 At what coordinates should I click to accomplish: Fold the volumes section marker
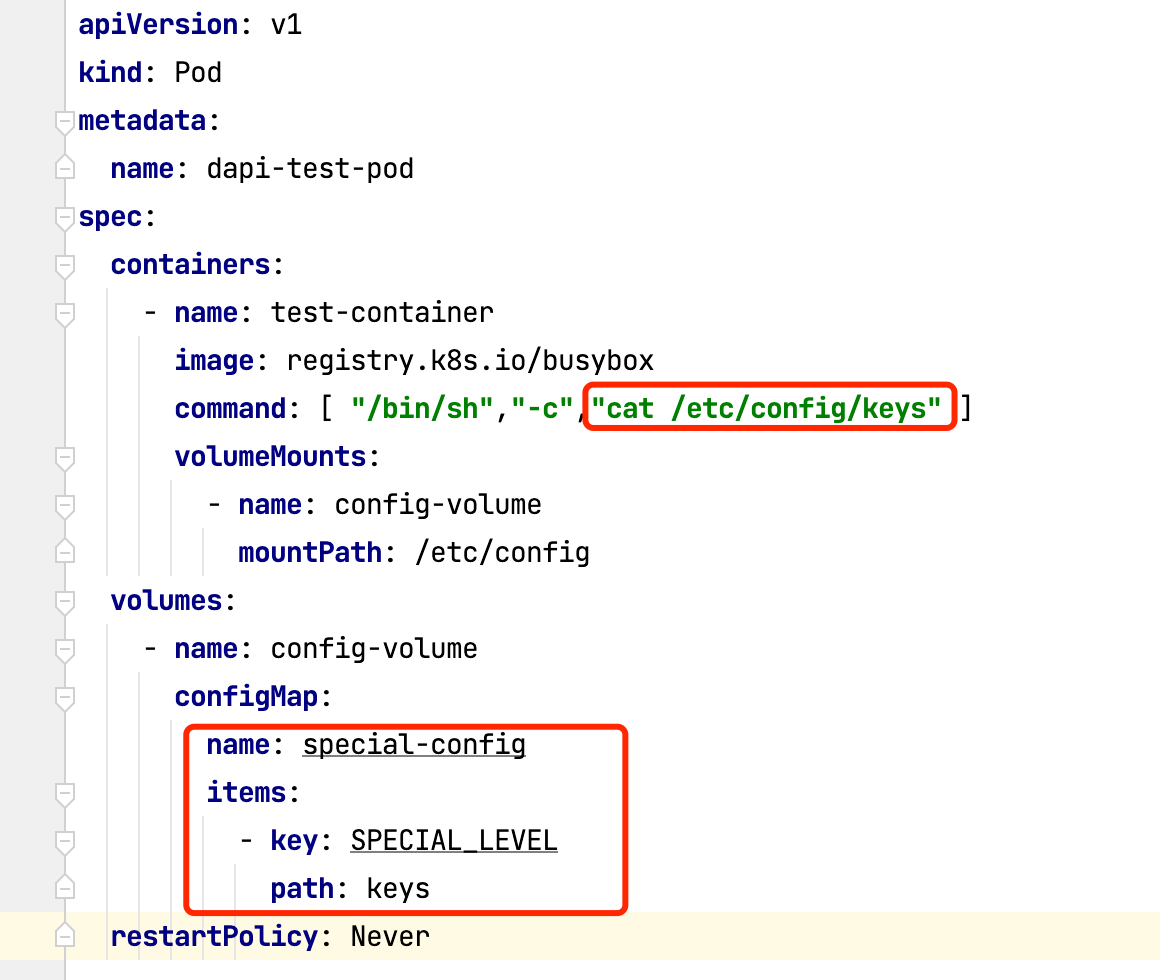pos(65,602)
